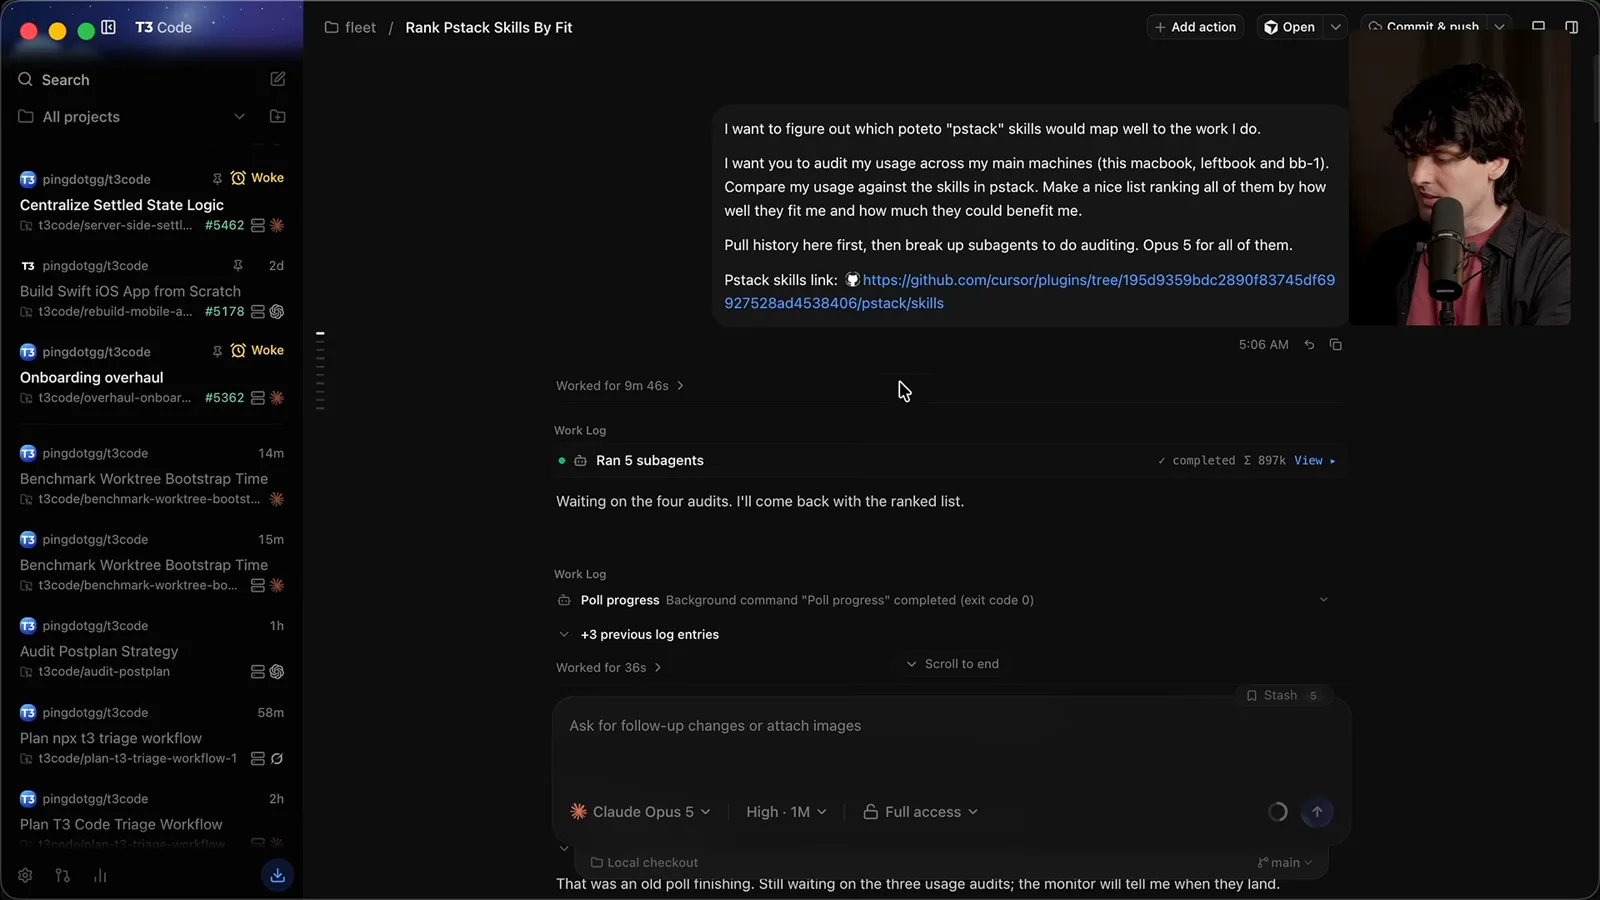Open the Benchmark Worktree Bootstrap Time 14m thread

coord(152,476)
